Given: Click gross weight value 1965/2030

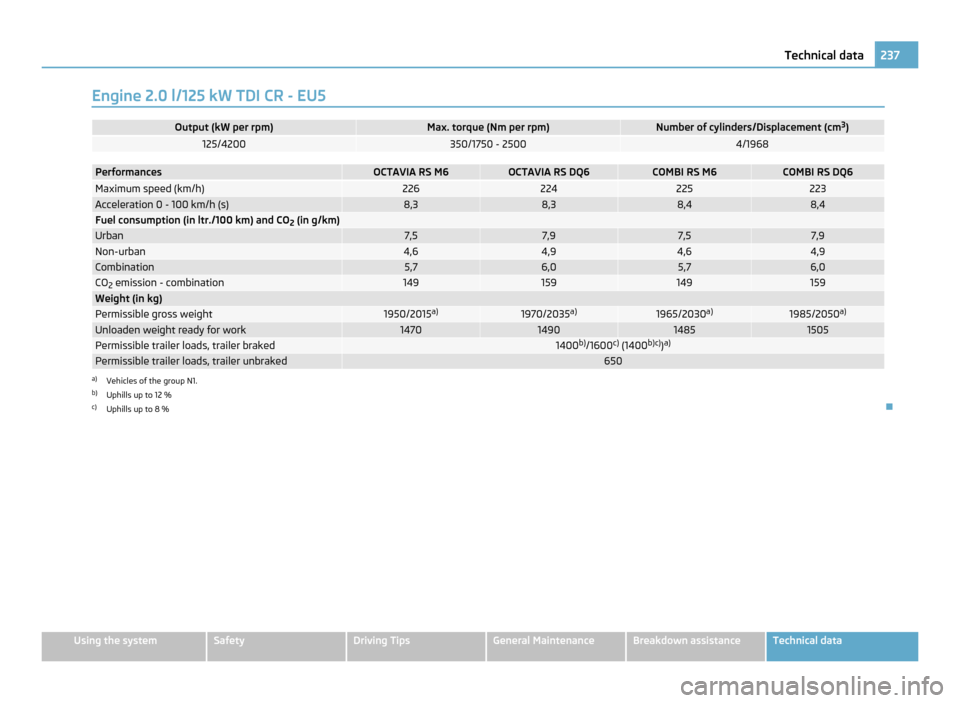Looking at the screenshot, I should pyautogui.click(x=684, y=314).
